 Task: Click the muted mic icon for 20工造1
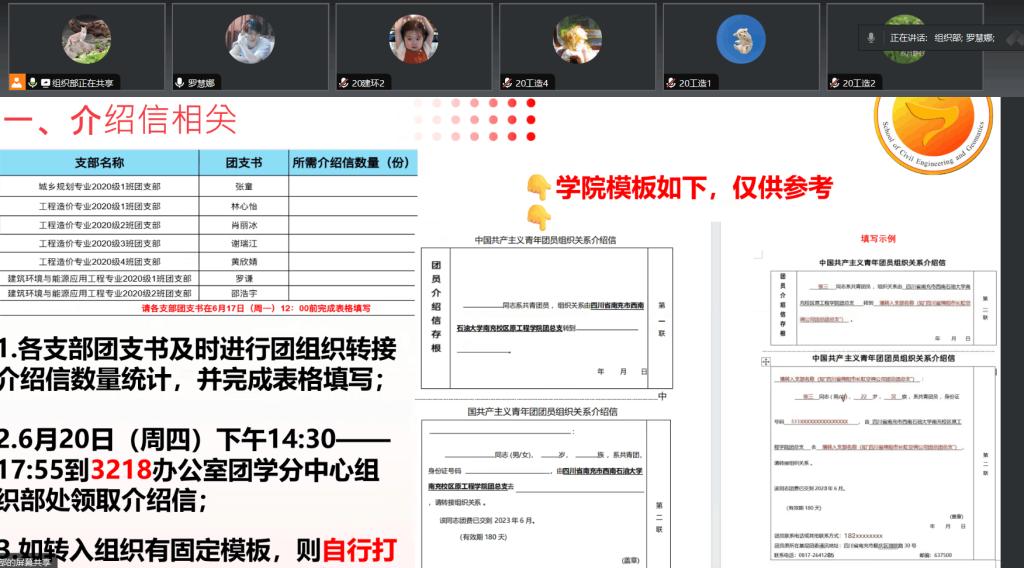pyautogui.click(x=670, y=82)
